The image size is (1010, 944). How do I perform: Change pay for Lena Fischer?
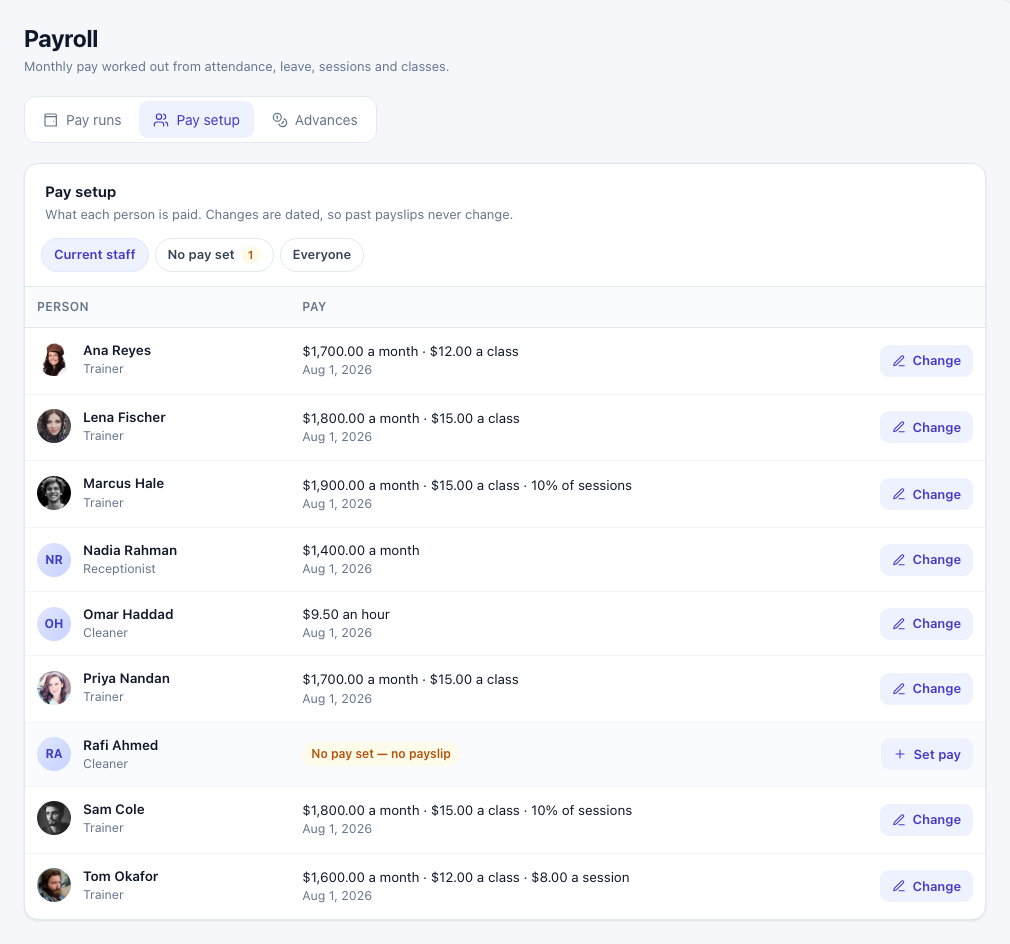926,428
